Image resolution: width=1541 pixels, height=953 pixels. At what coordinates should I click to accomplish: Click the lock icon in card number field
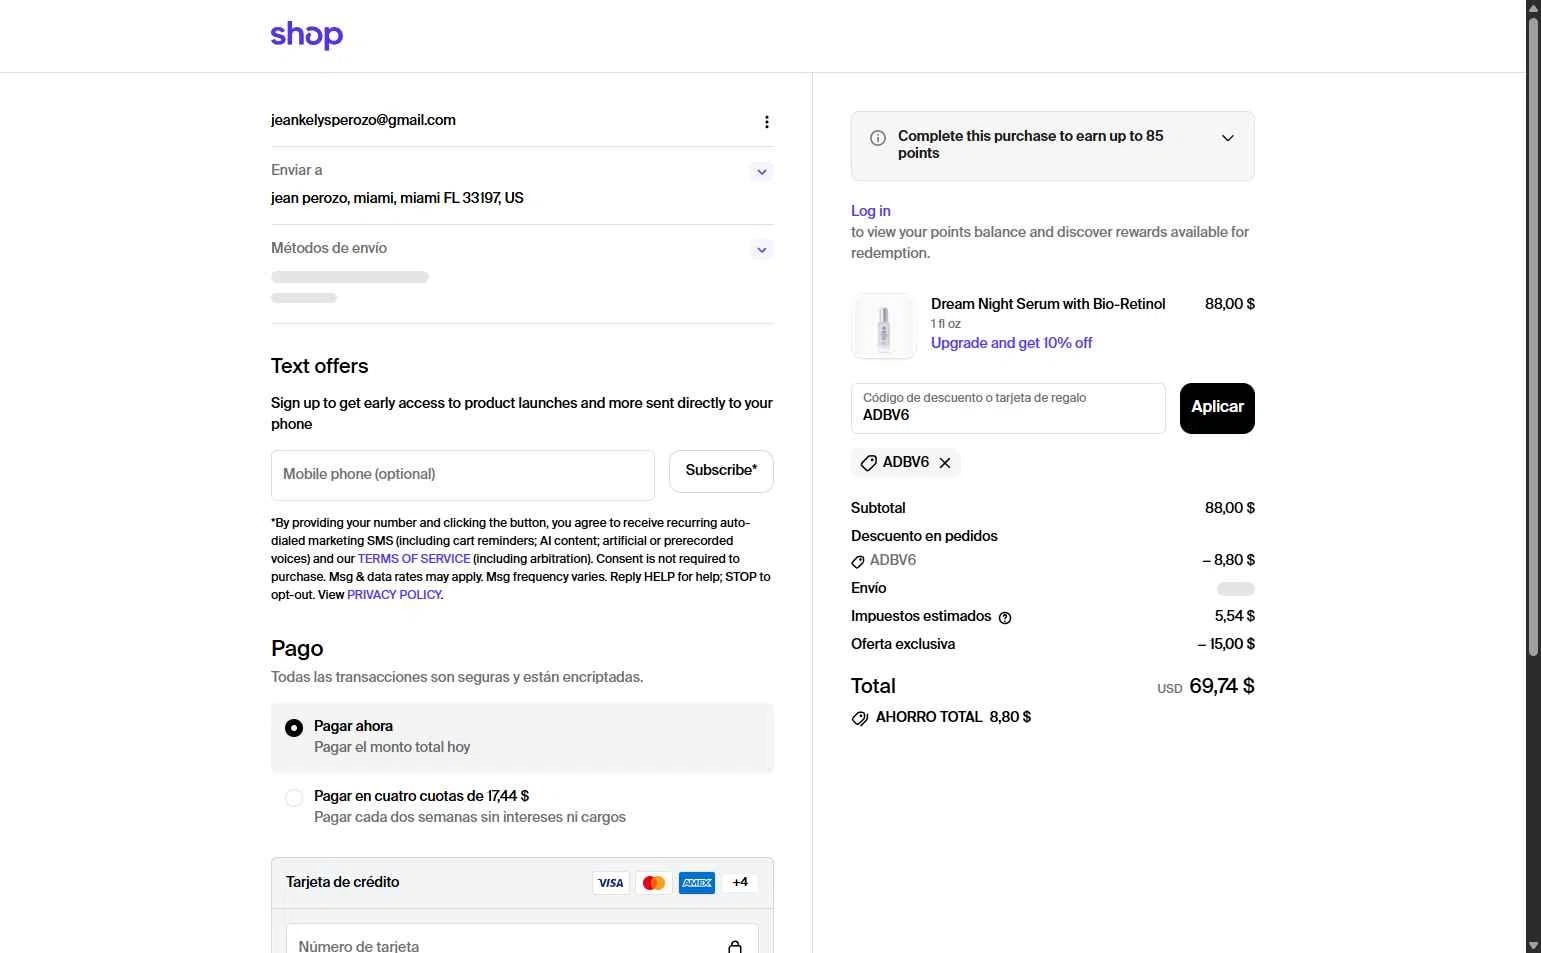pos(735,946)
